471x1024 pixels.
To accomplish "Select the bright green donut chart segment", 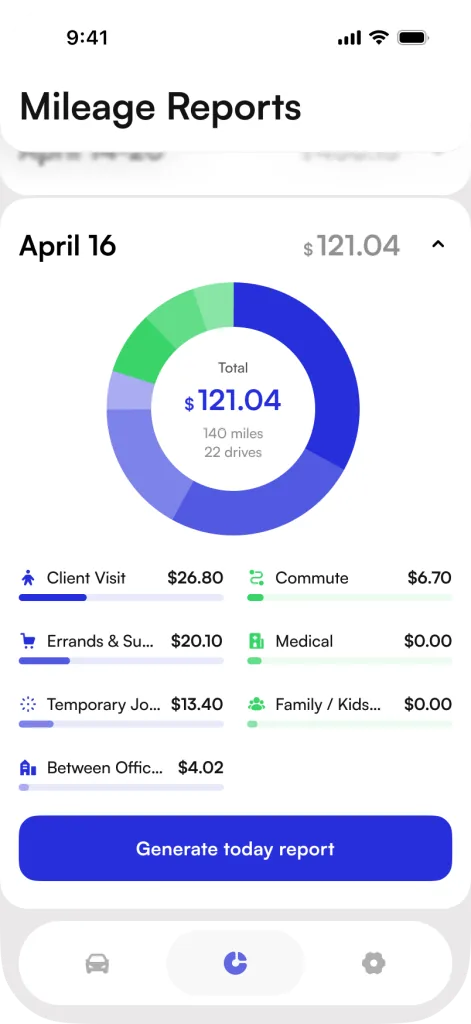I will point(139,351).
